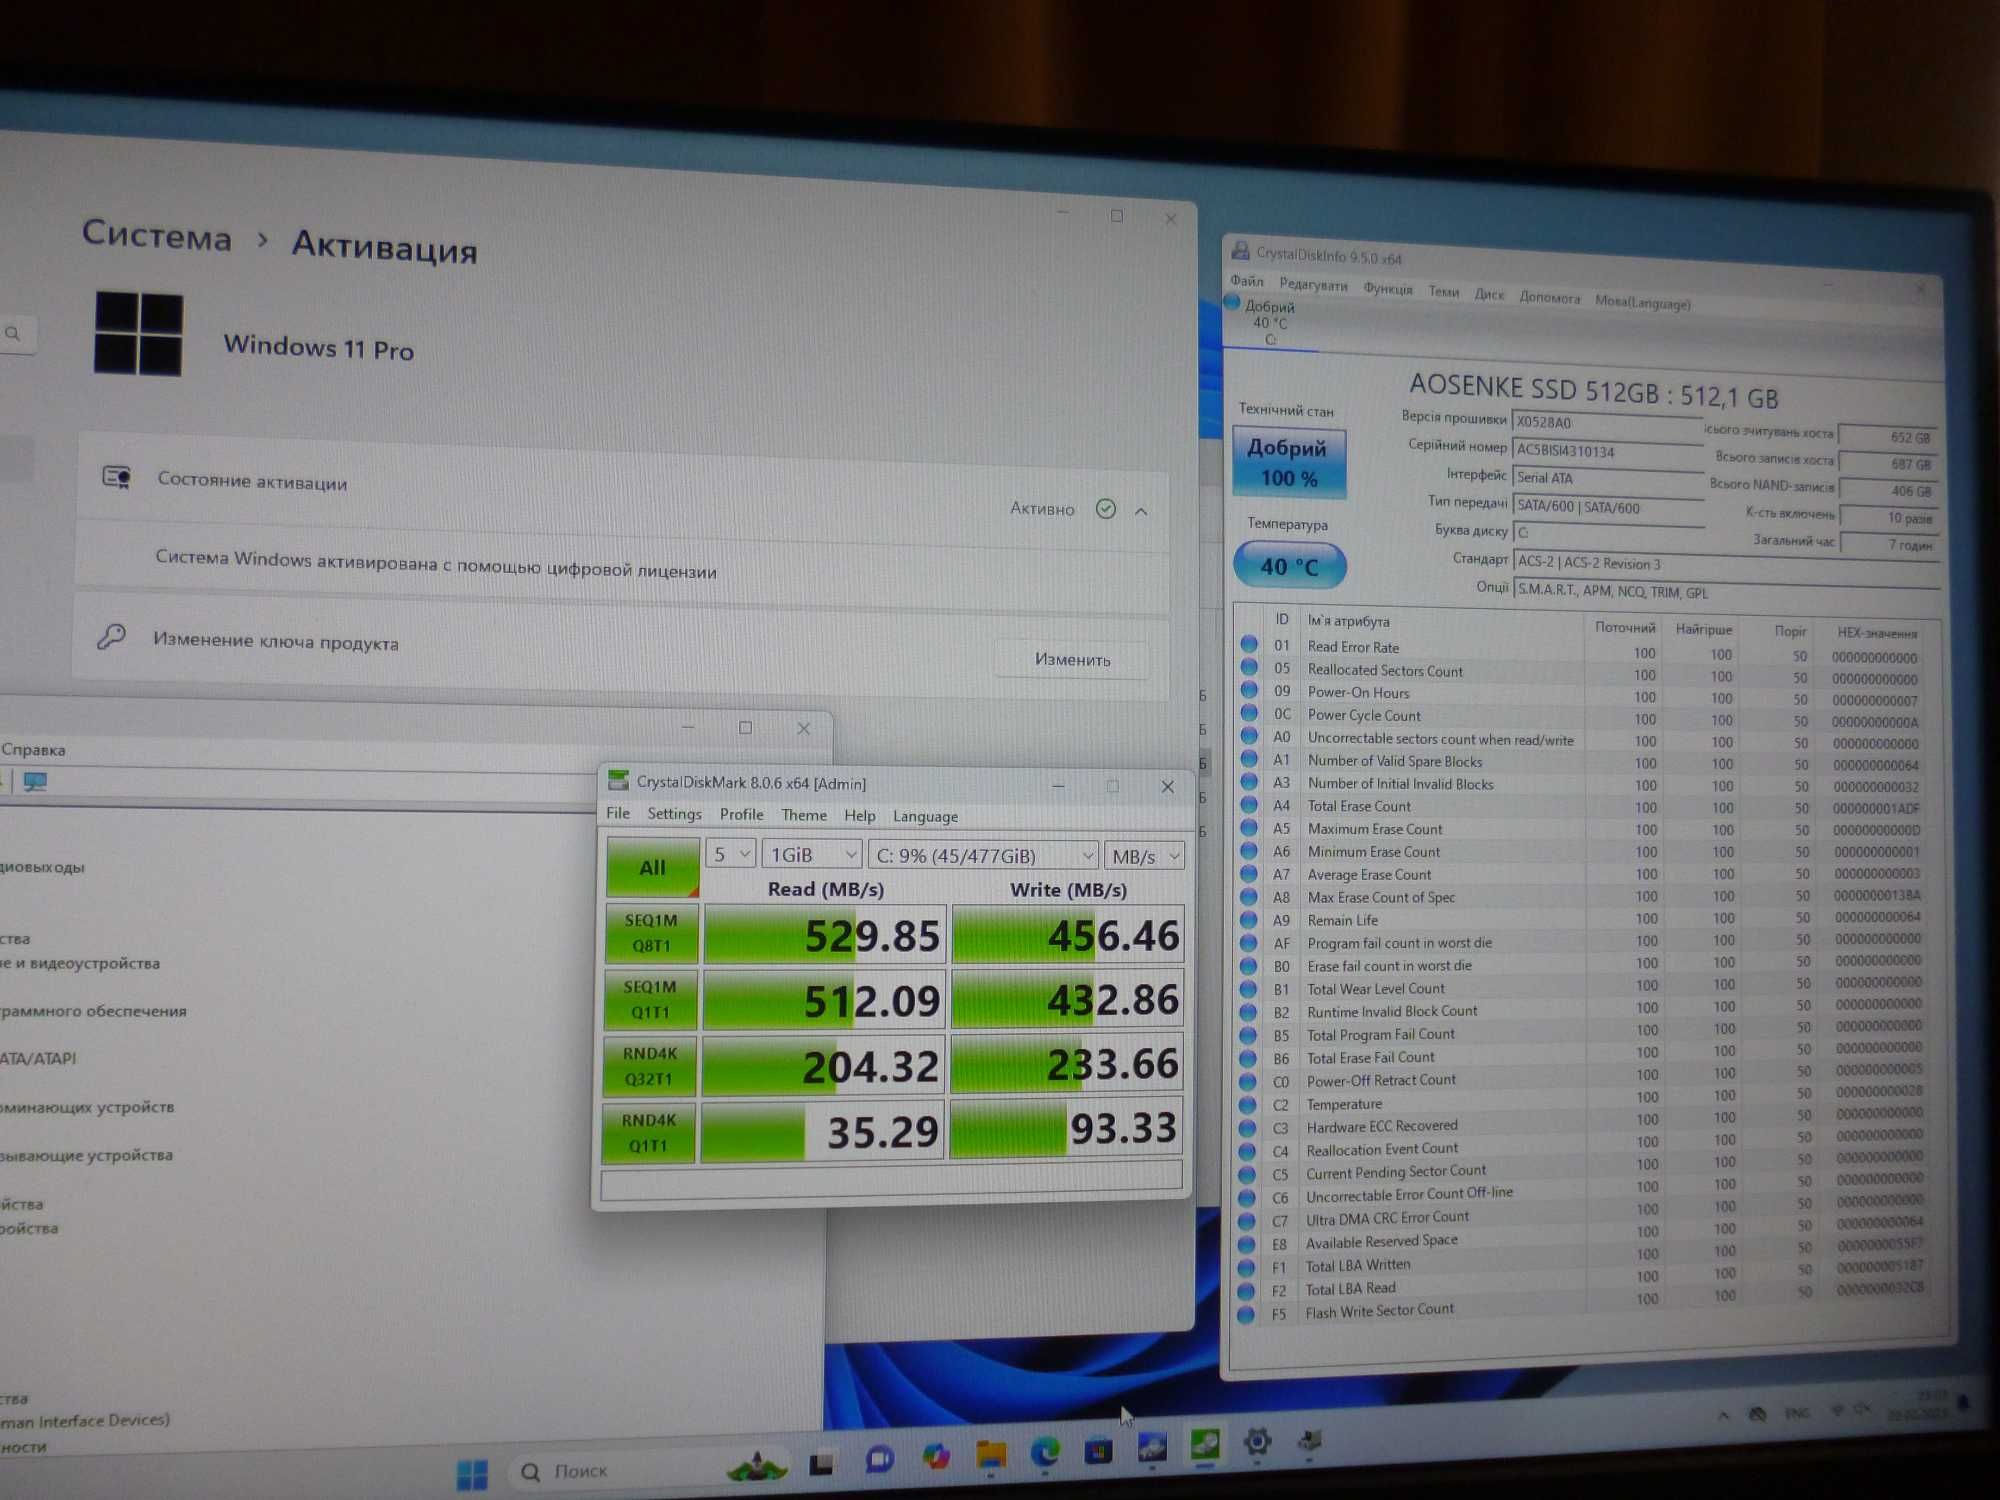Open Допомога menu in CrystalDiskInfo
Screen dimensions: 2000x1500
click(1549, 297)
